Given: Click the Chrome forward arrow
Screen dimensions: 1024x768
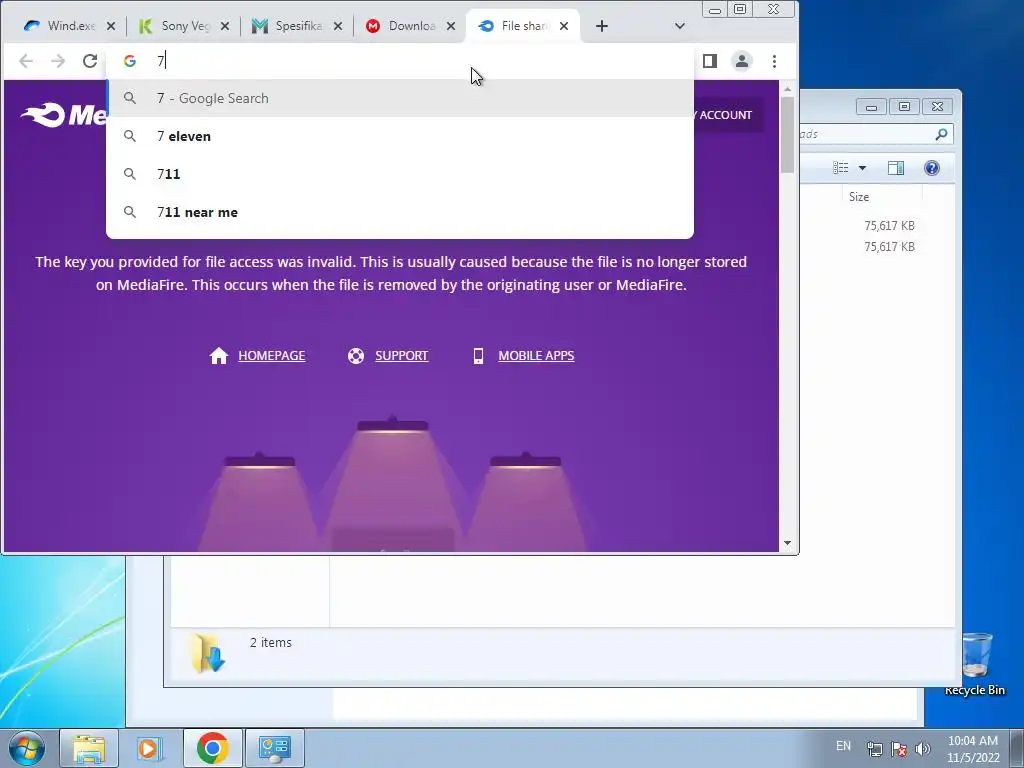Looking at the screenshot, I should (x=58, y=61).
